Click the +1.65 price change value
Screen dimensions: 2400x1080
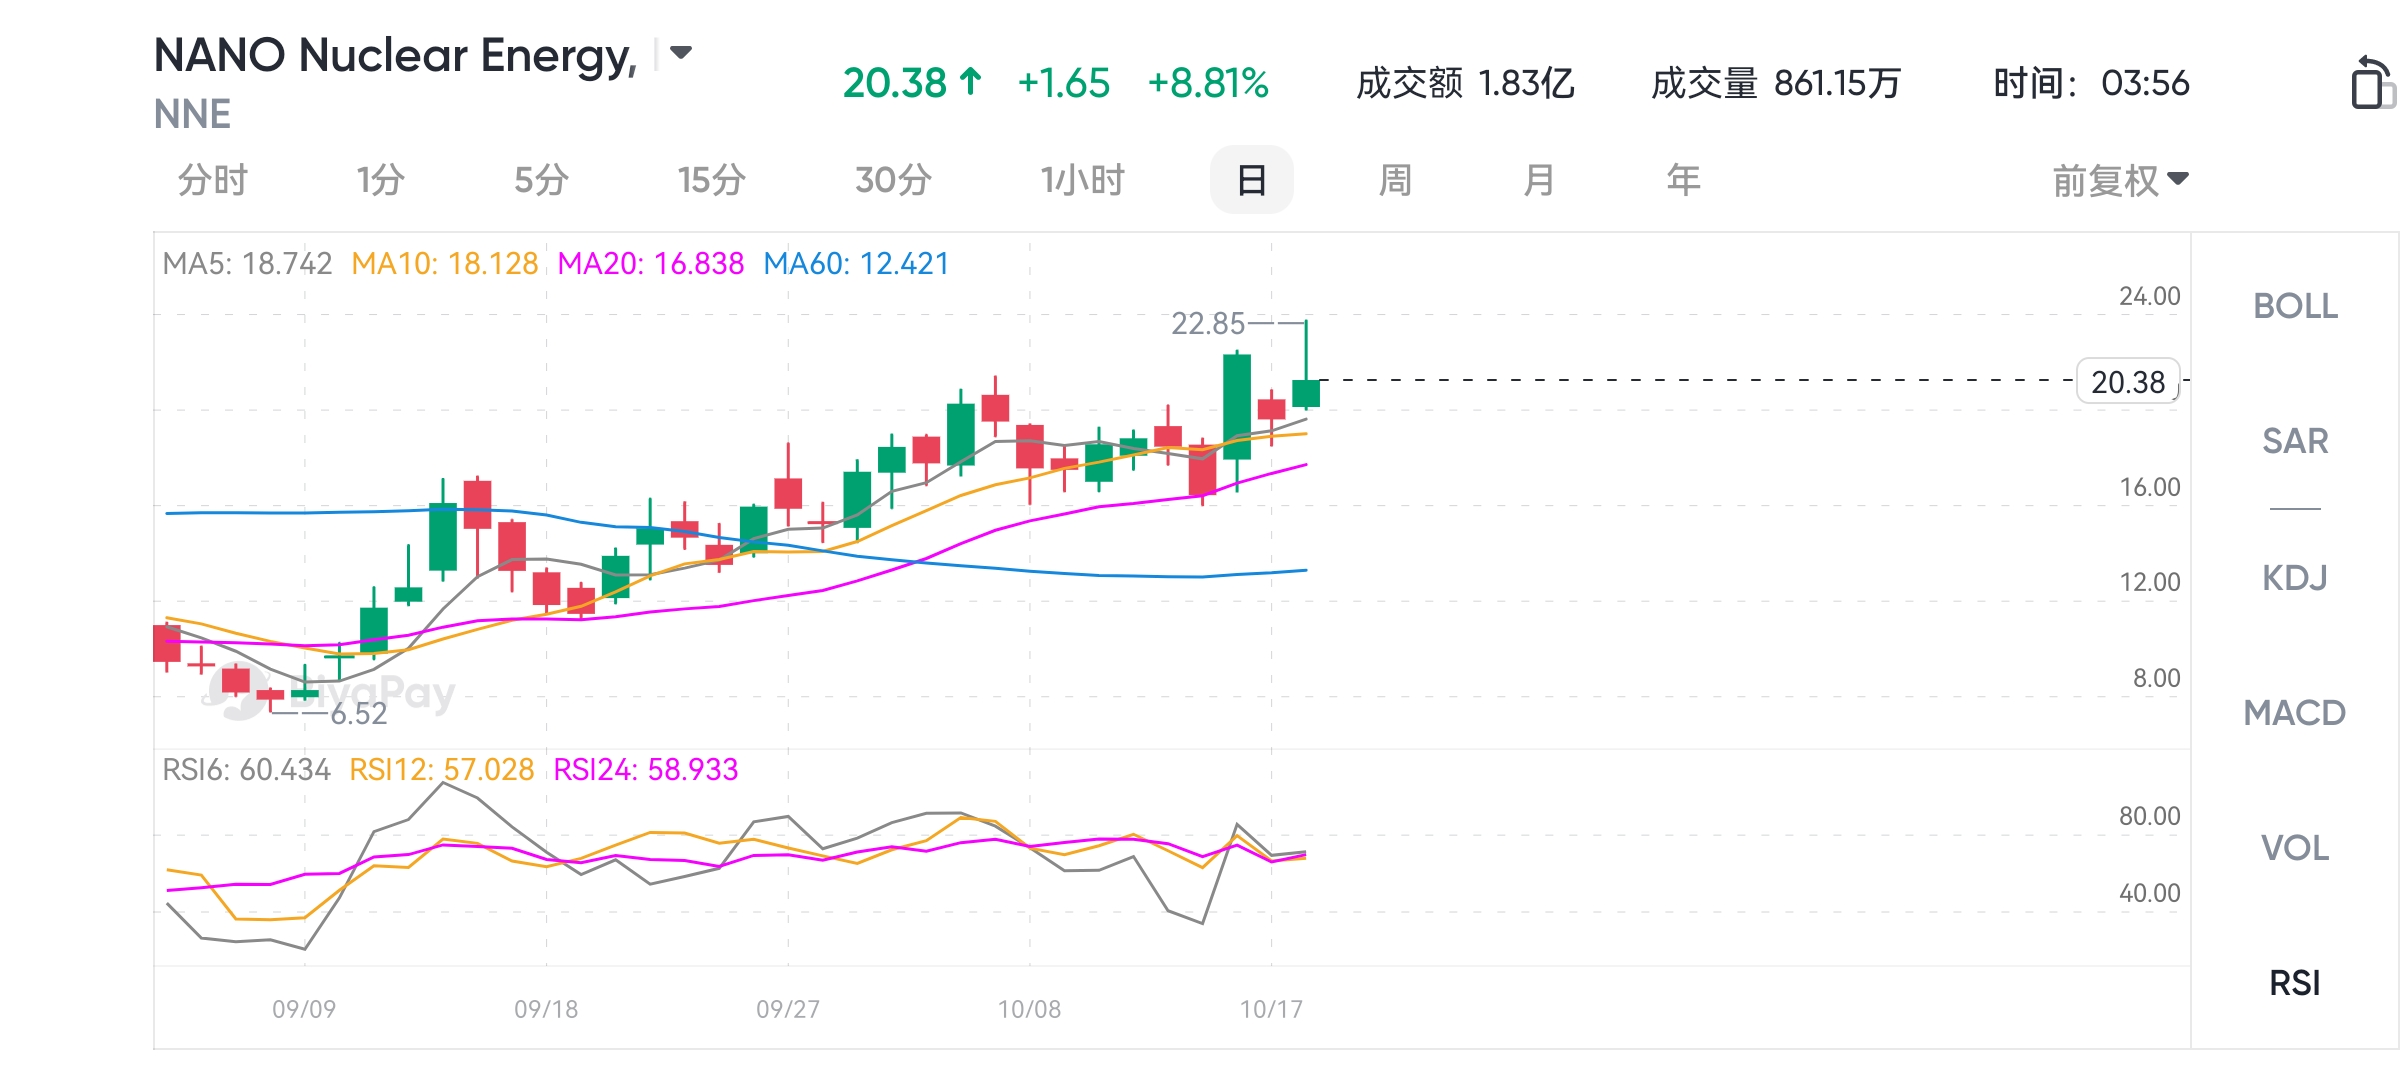1063,83
